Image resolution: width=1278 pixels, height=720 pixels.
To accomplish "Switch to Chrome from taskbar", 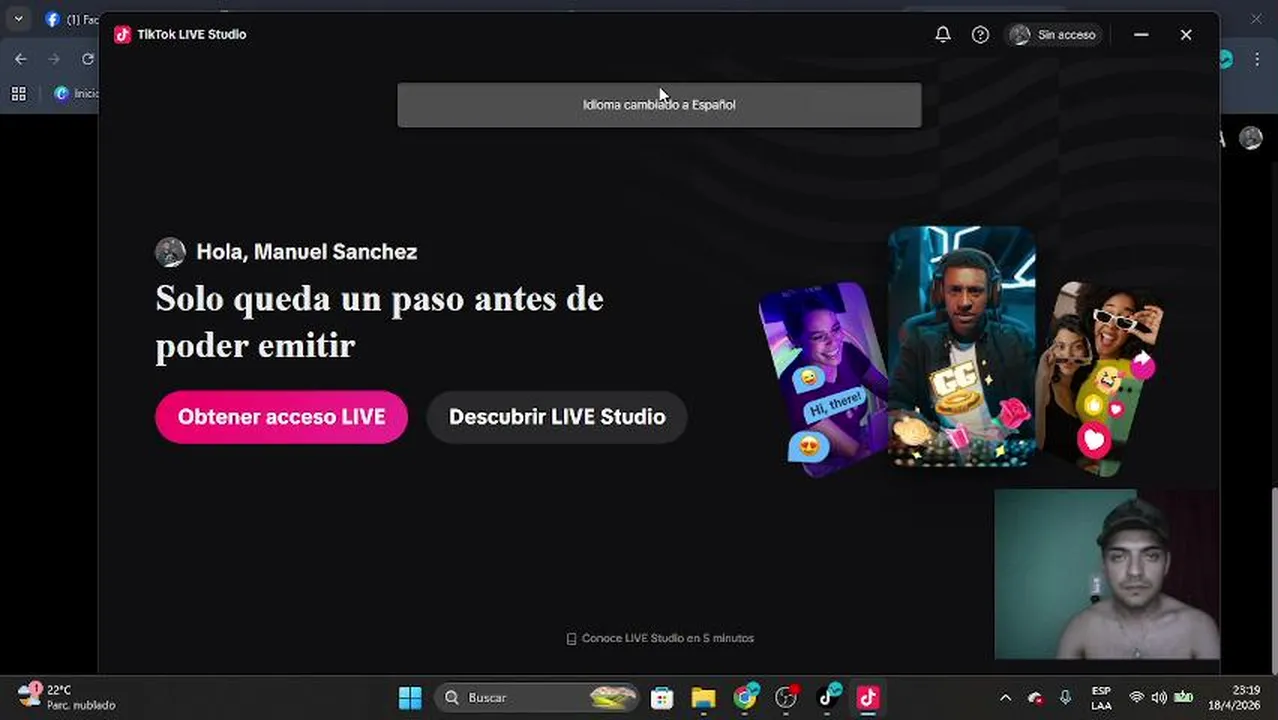I will click(x=745, y=698).
